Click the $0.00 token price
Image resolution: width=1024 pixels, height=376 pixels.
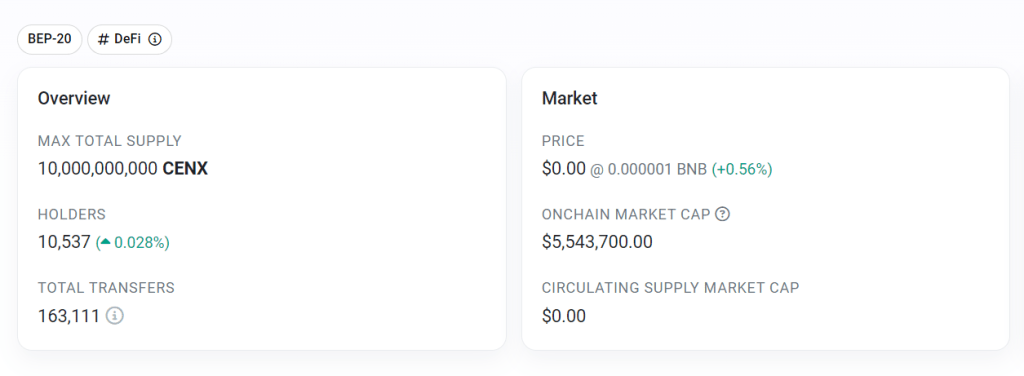pyautogui.click(x=564, y=169)
